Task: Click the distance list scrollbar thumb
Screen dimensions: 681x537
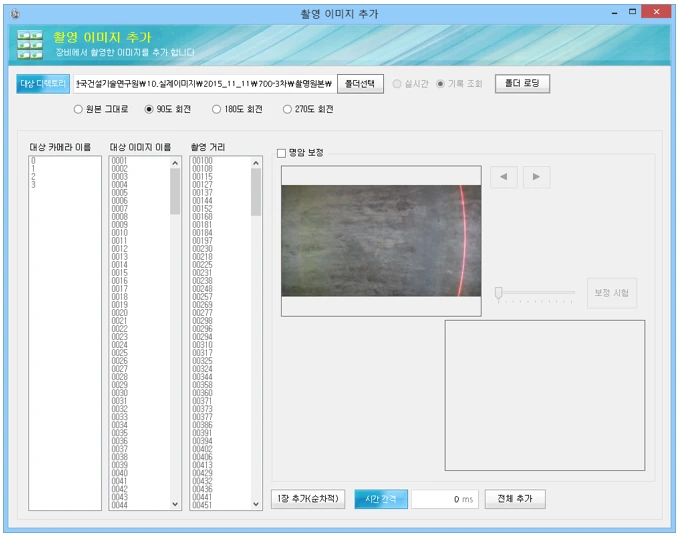Action: pos(256,192)
